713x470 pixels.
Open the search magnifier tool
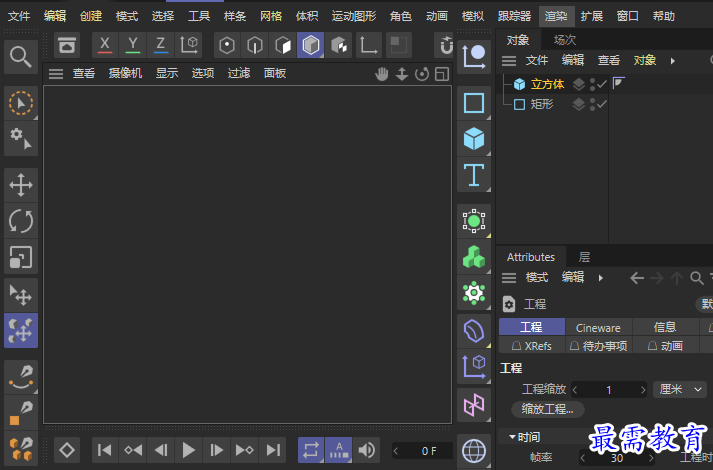tap(20, 57)
